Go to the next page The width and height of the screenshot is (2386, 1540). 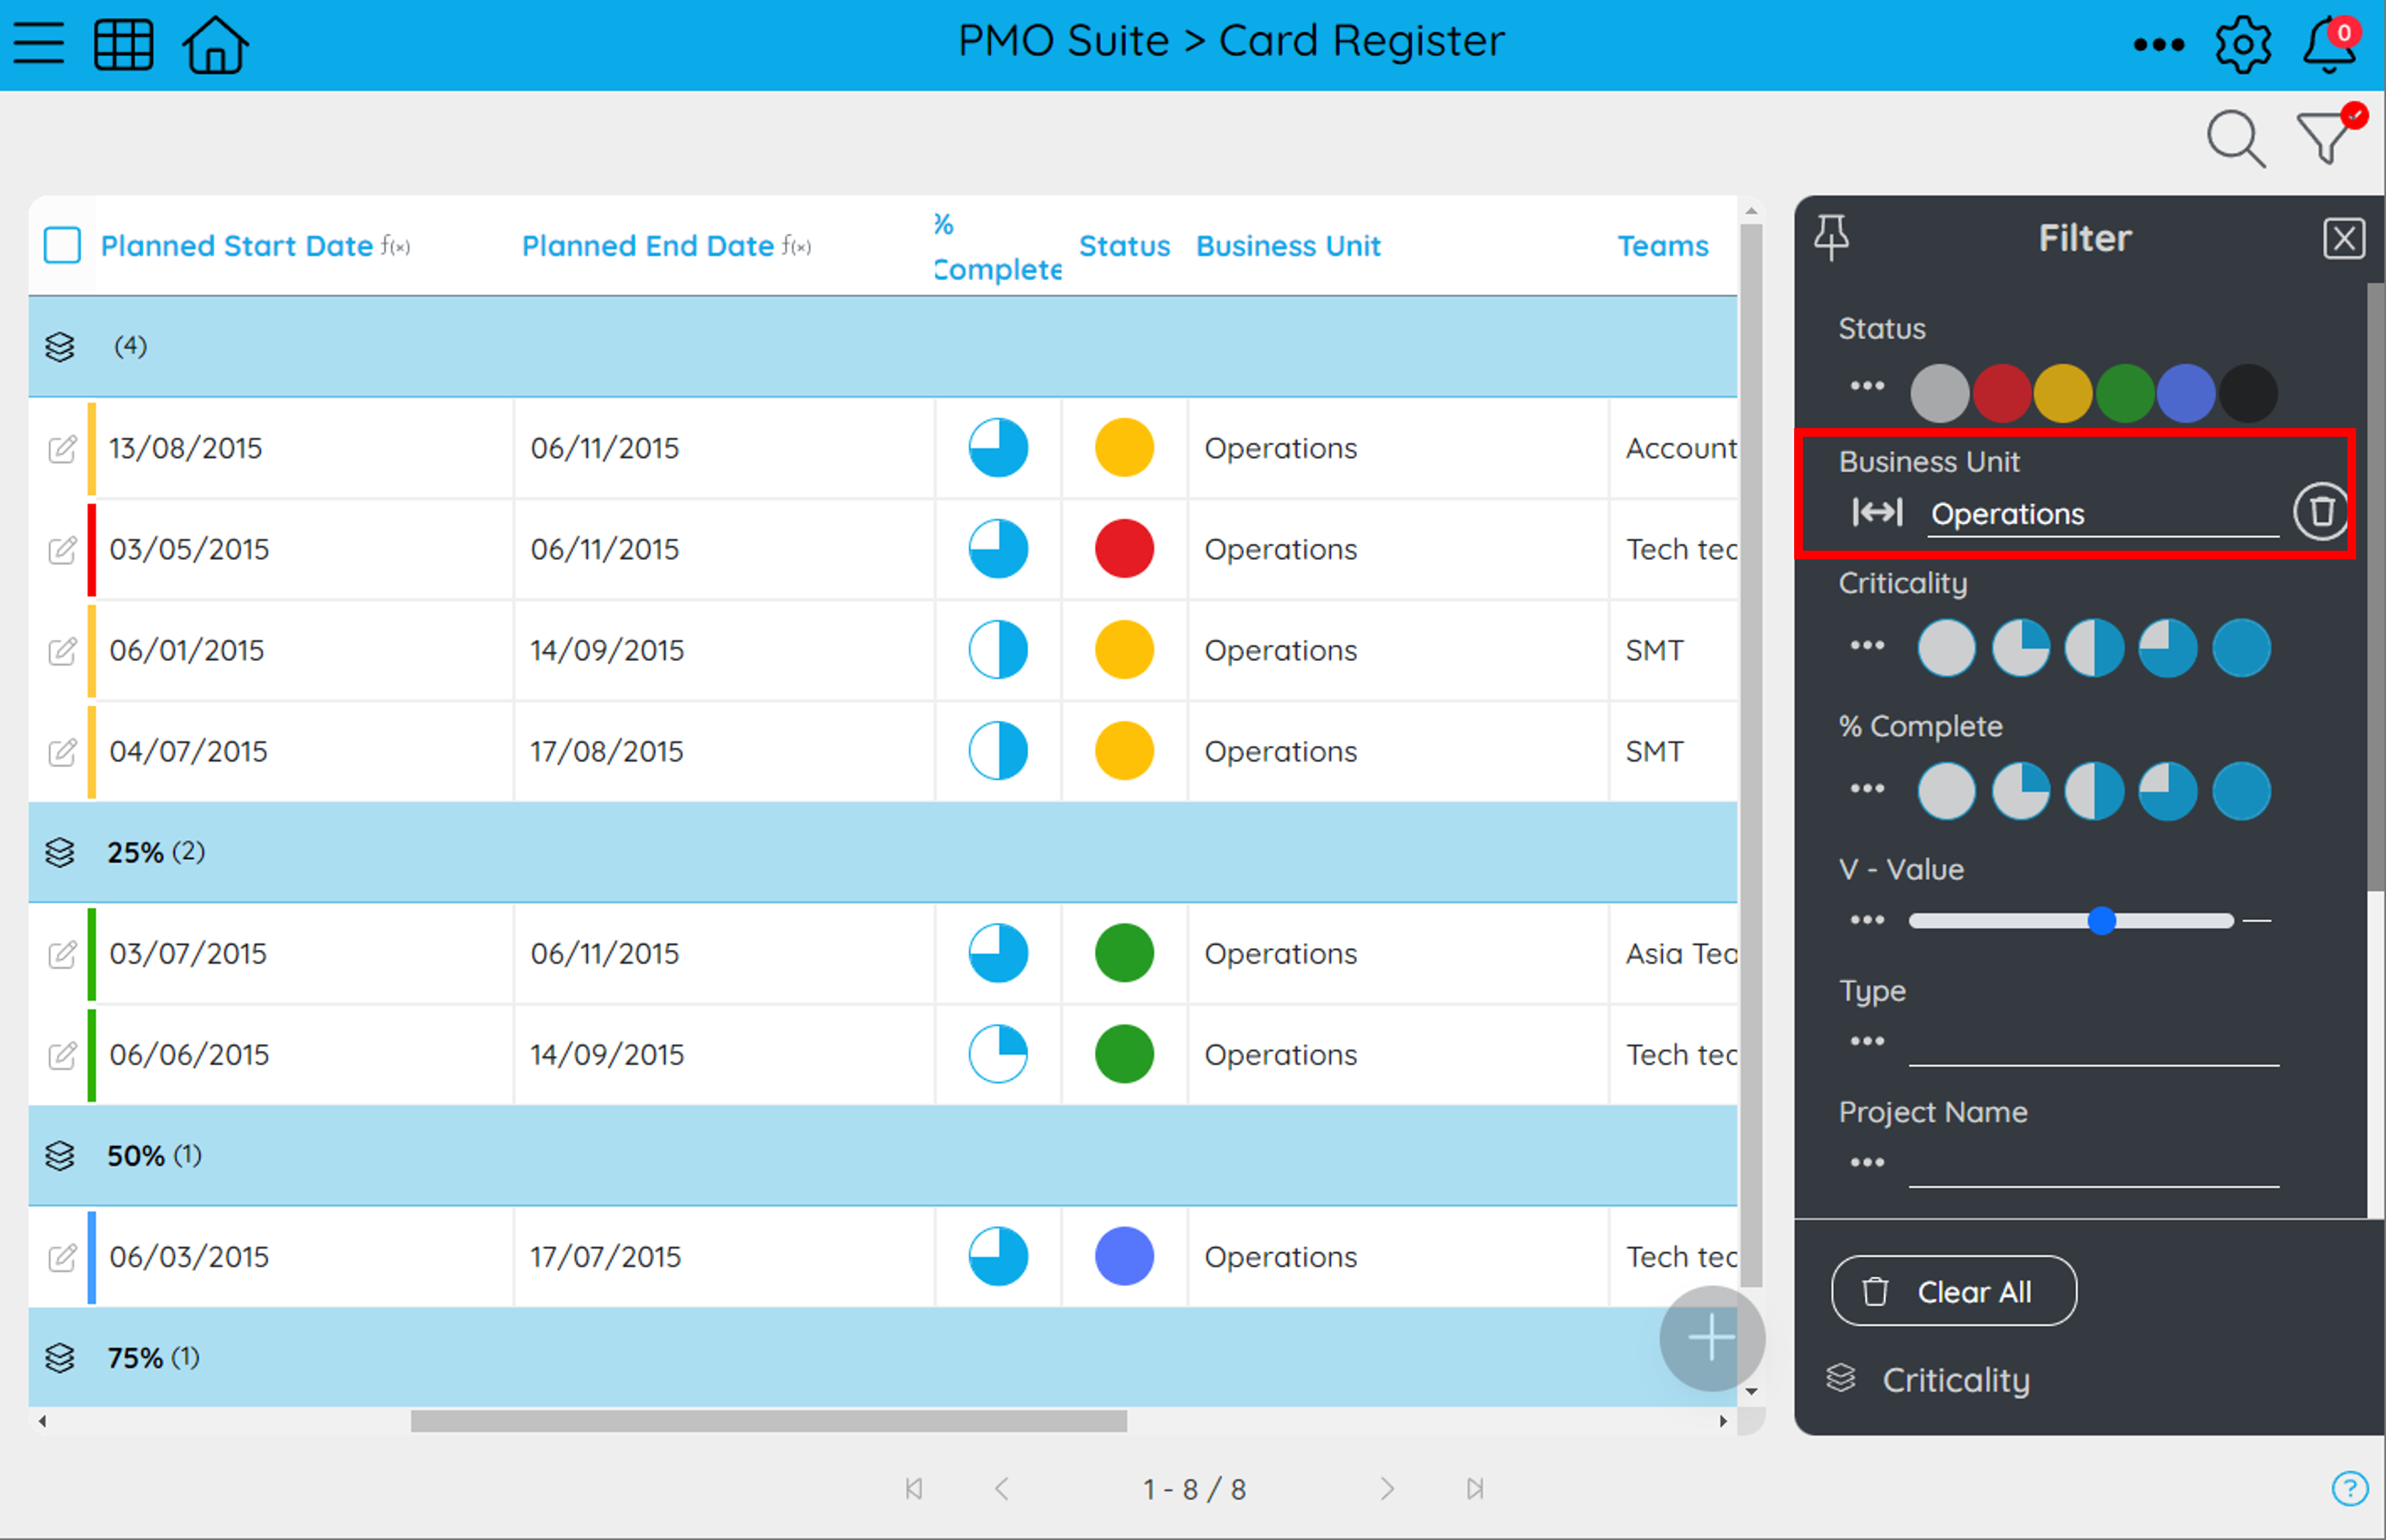point(1387,1489)
